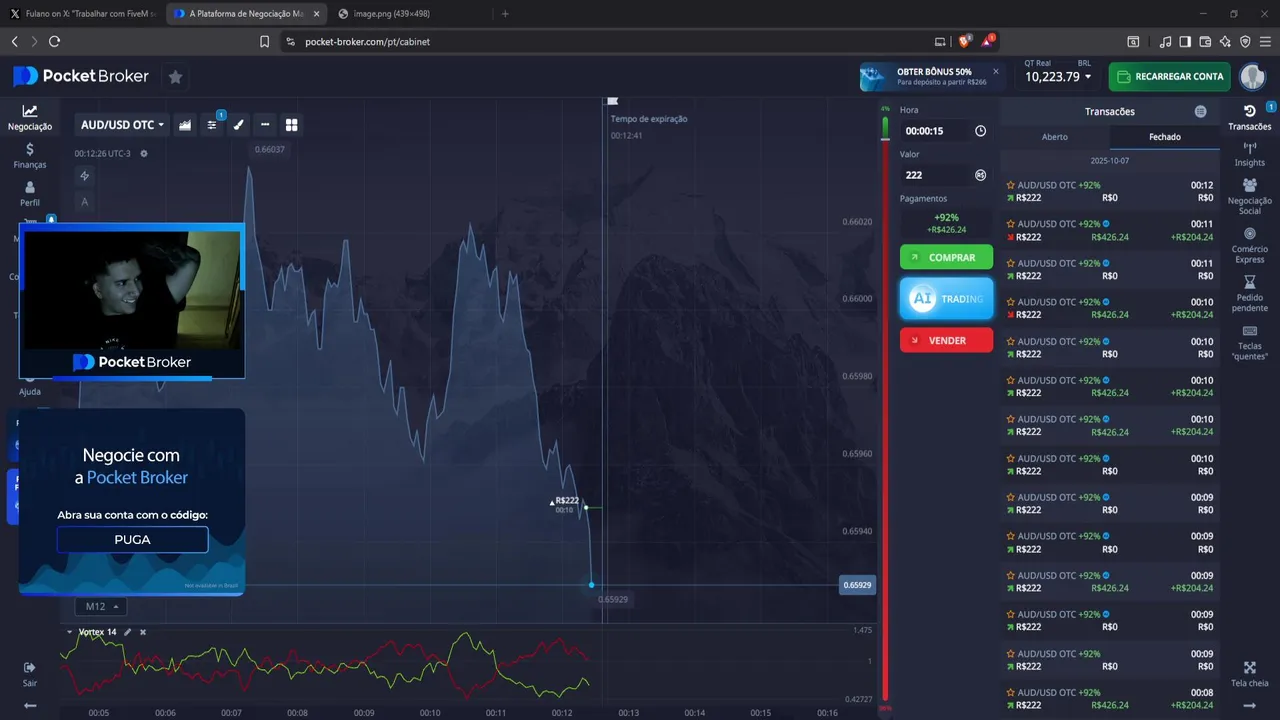Open Transações history panel icon
This screenshot has width=1280, height=720.
click(1249, 117)
